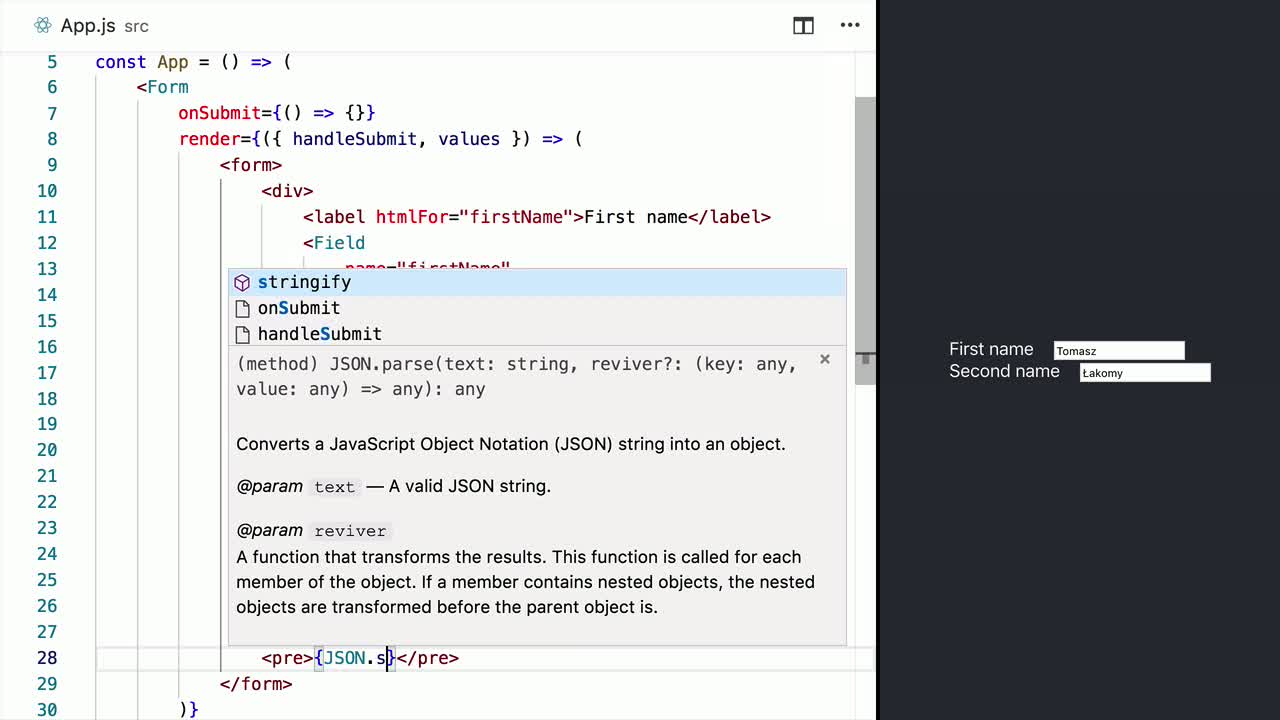This screenshot has height=720, width=1280.
Task: Click the text parameter label in the documentation
Action: click(x=334, y=487)
